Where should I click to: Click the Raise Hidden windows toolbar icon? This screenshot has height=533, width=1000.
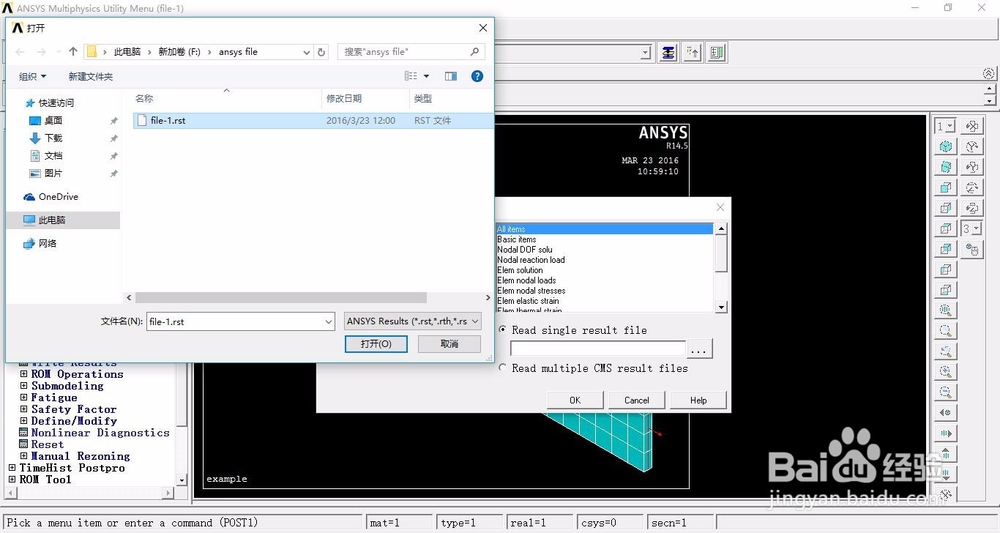[668, 52]
